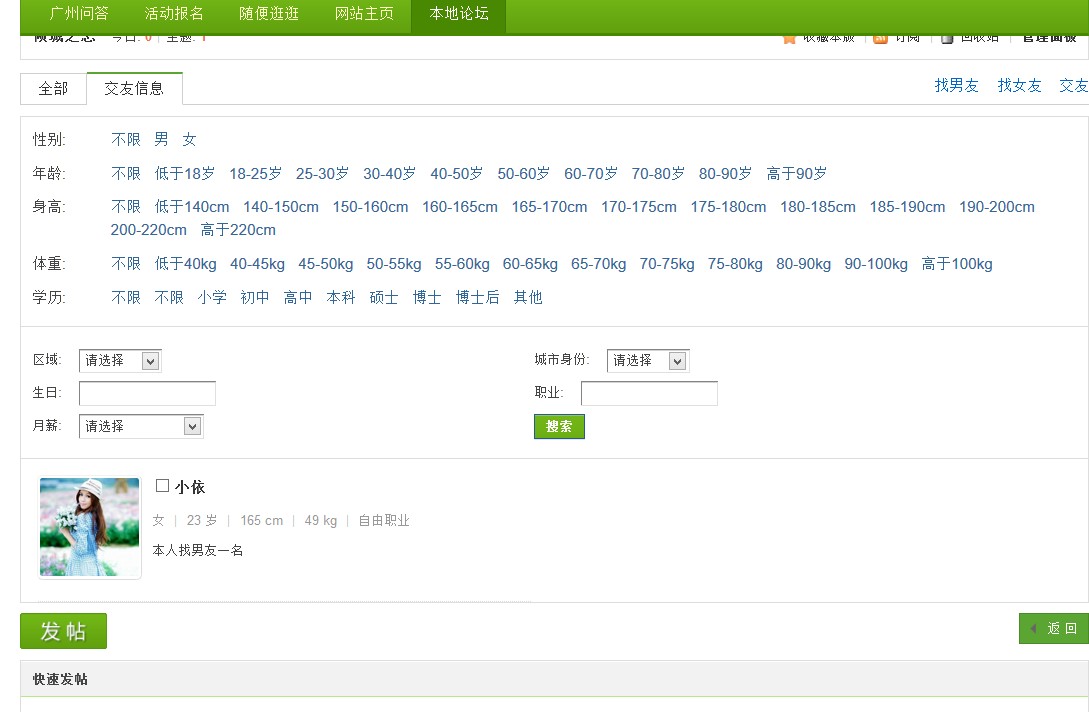Screen dimensions: 1089x712
Task: Open 本地论坛 in the top navigation
Action: tap(458, 14)
